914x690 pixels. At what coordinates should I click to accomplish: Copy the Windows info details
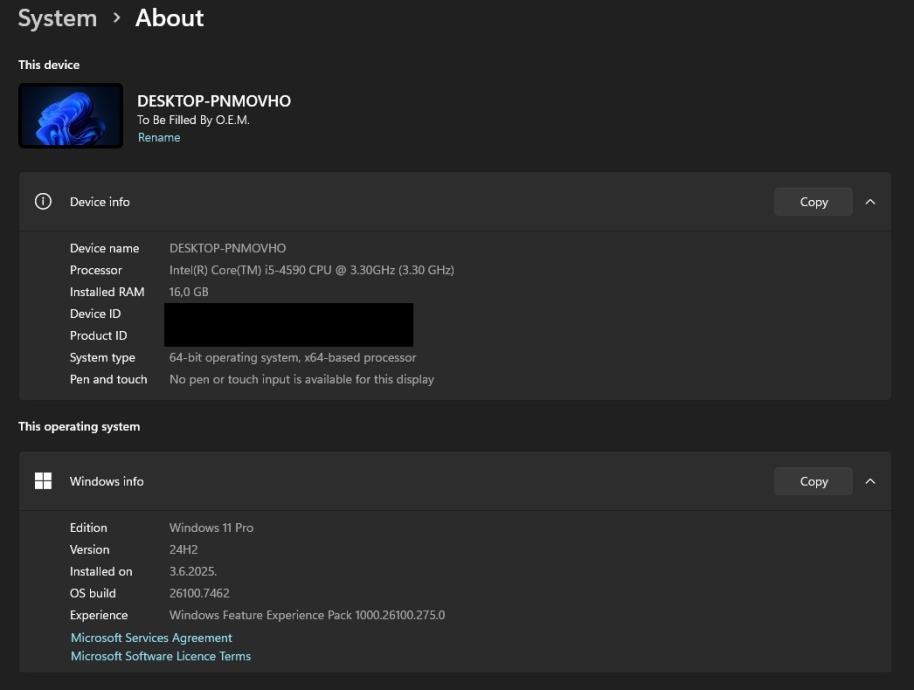pyautogui.click(x=813, y=482)
